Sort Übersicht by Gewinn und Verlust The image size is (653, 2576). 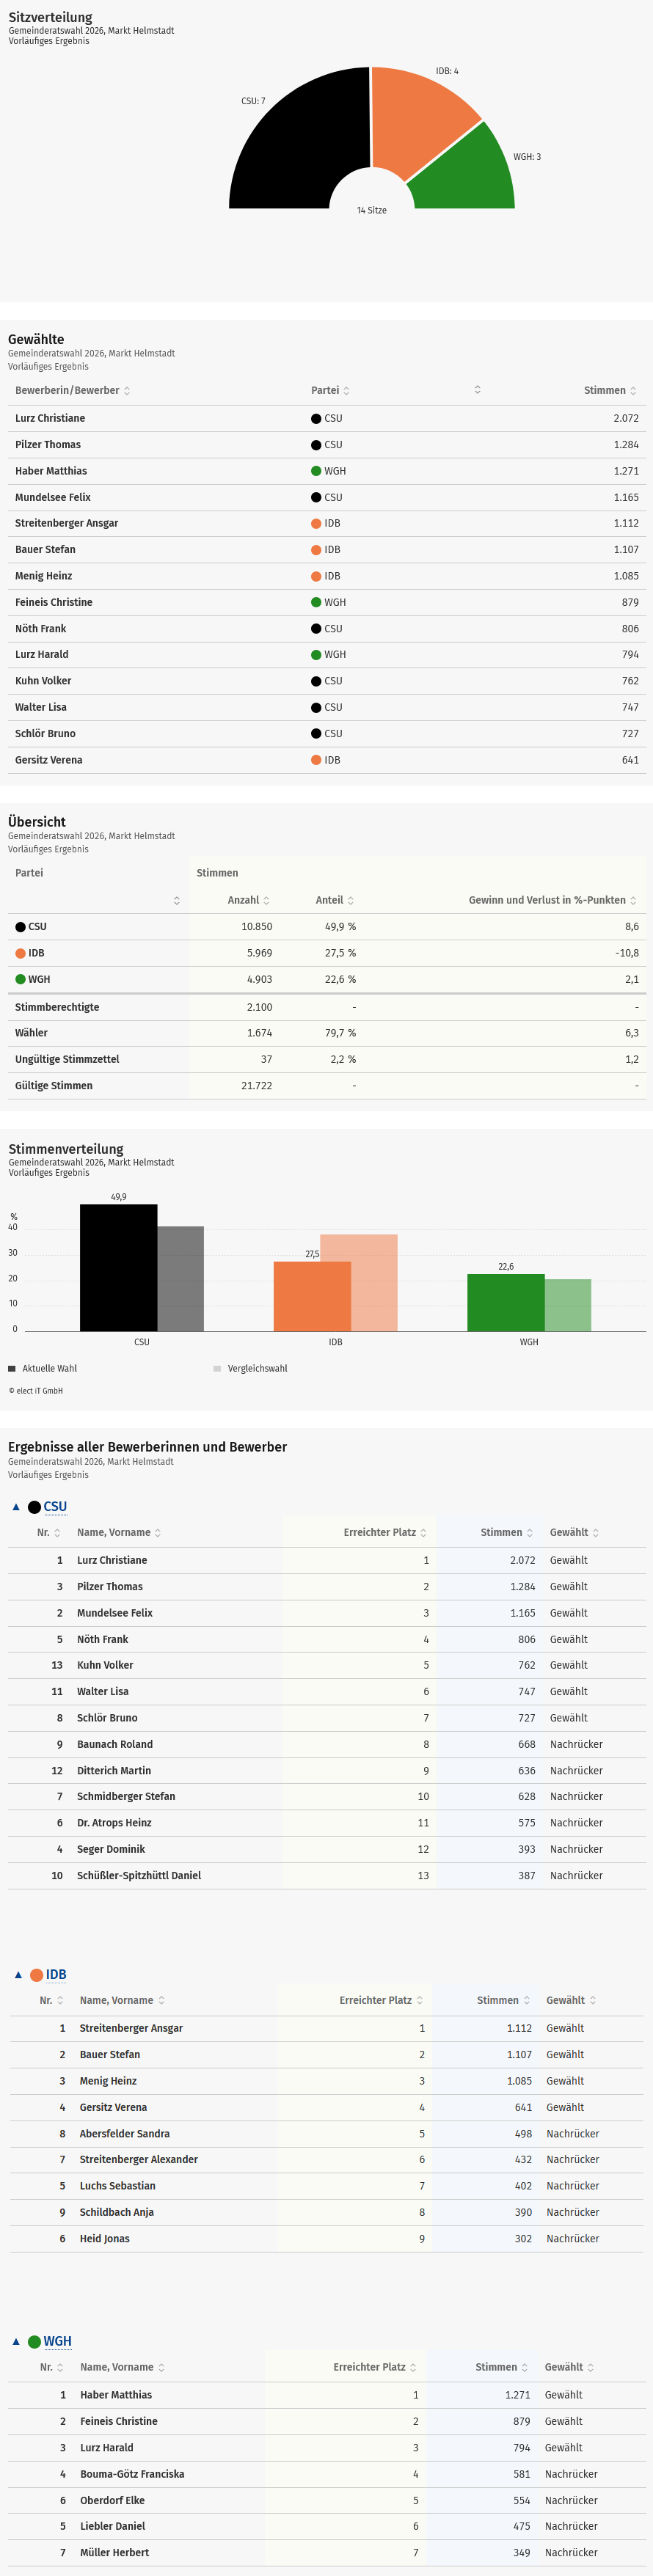pyautogui.click(x=552, y=901)
